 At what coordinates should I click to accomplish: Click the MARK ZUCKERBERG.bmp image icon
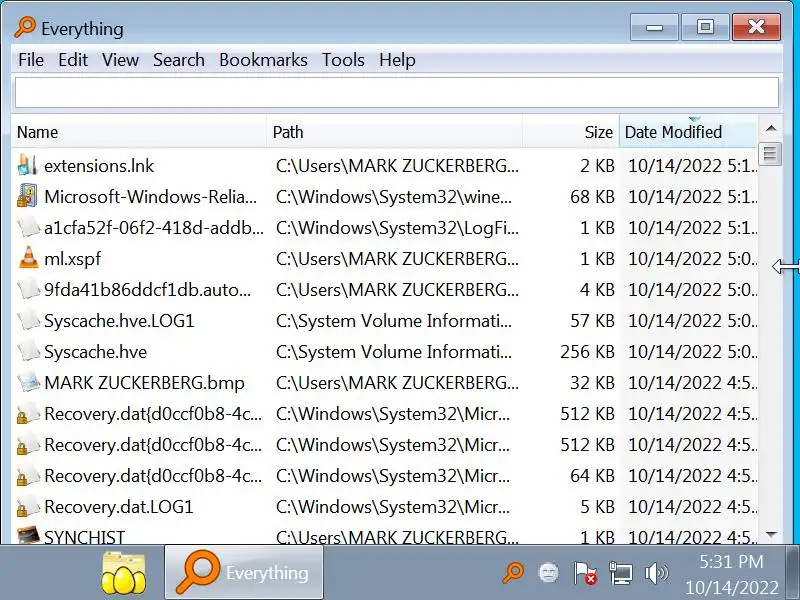pos(28,383)
